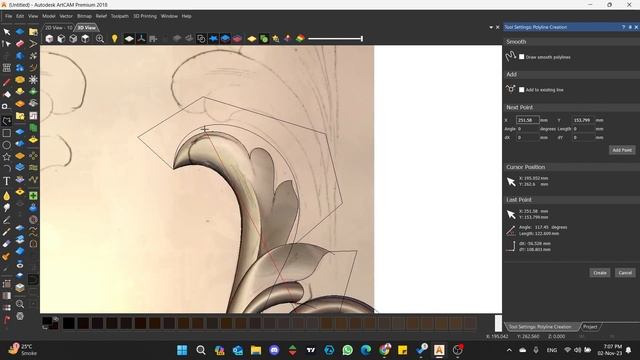Select the Create Circle tool
The height and width of the screenshot is (360, 640).
click(7, 145)
